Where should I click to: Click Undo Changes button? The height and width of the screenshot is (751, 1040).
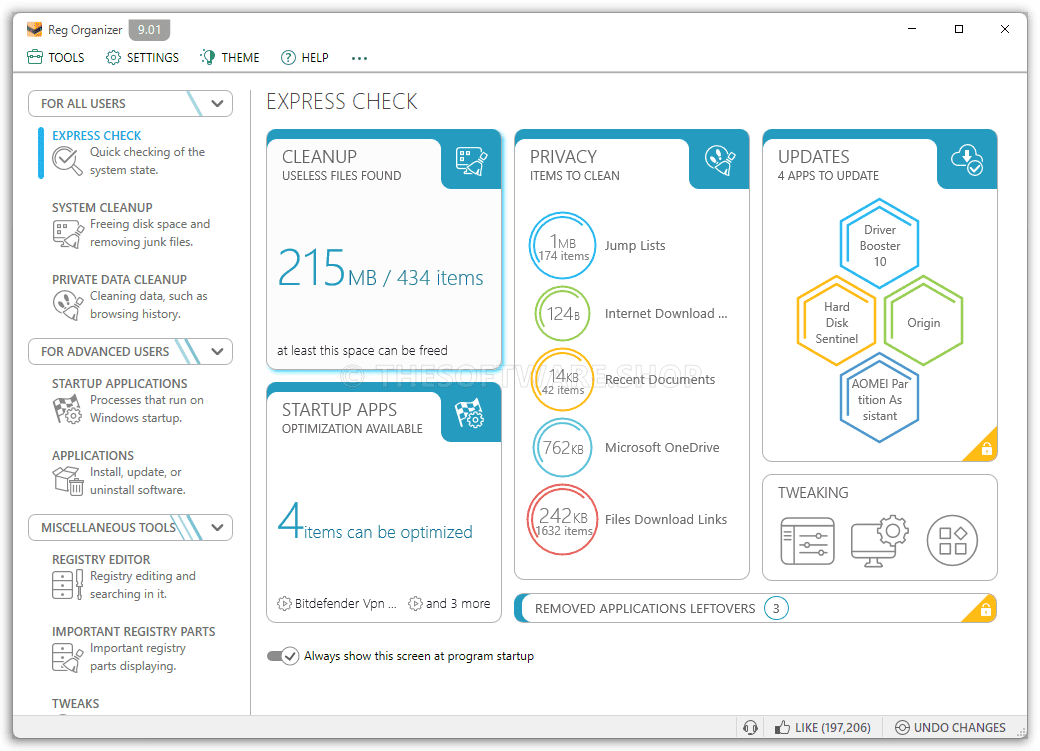point(950,728)
